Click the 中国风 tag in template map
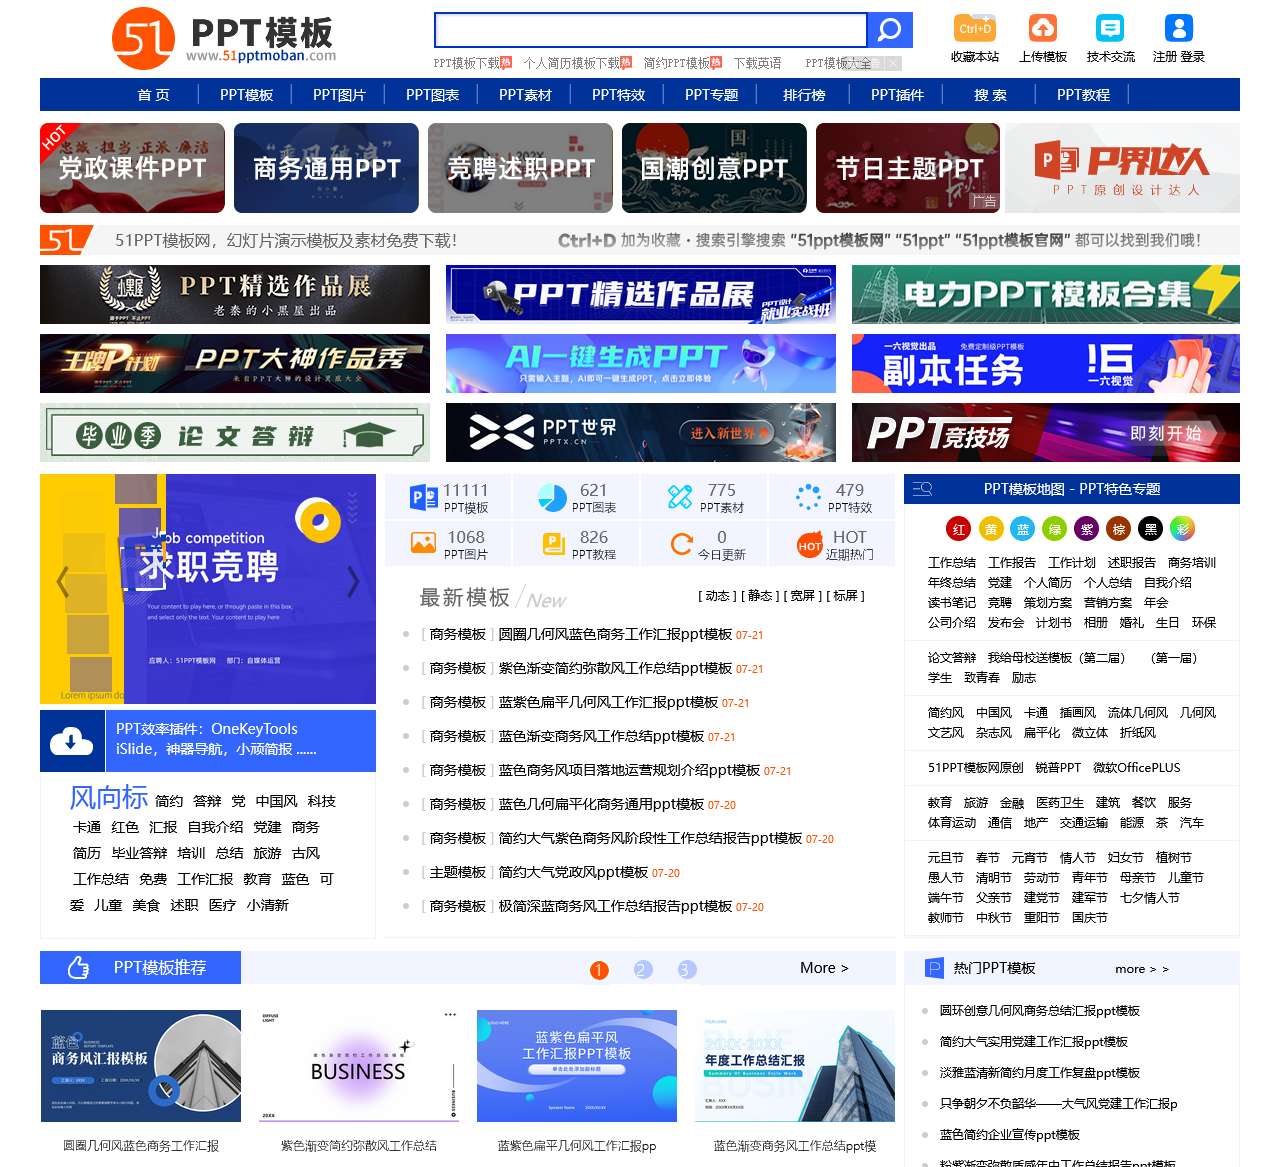 pos(994,713)
